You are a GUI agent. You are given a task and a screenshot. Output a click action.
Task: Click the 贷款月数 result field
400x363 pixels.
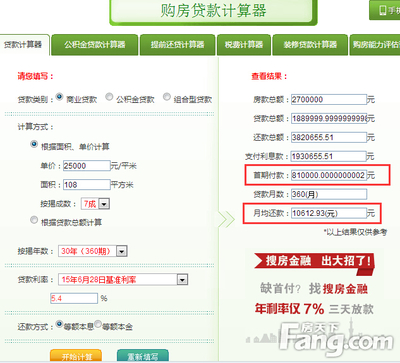(329, 194)
